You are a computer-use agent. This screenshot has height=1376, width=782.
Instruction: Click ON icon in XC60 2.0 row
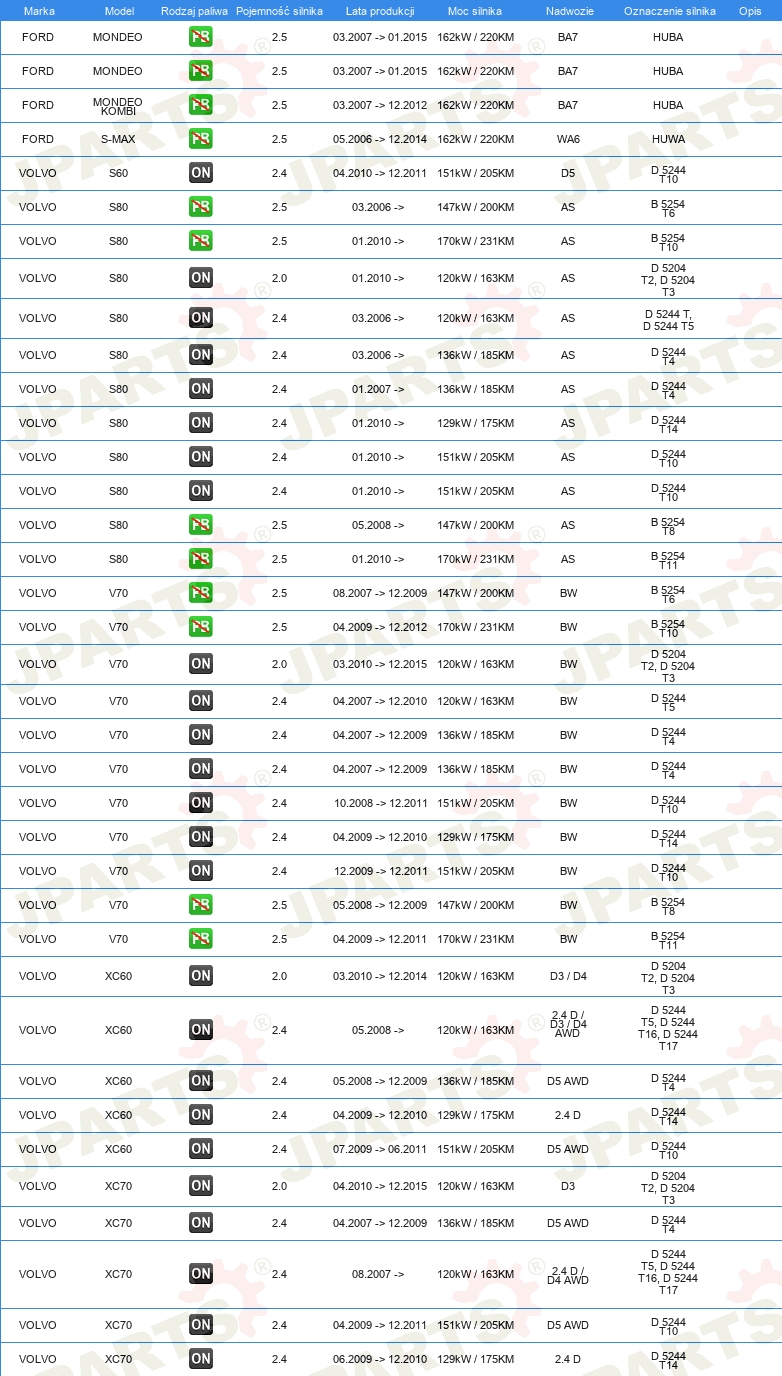pos(201,976)
